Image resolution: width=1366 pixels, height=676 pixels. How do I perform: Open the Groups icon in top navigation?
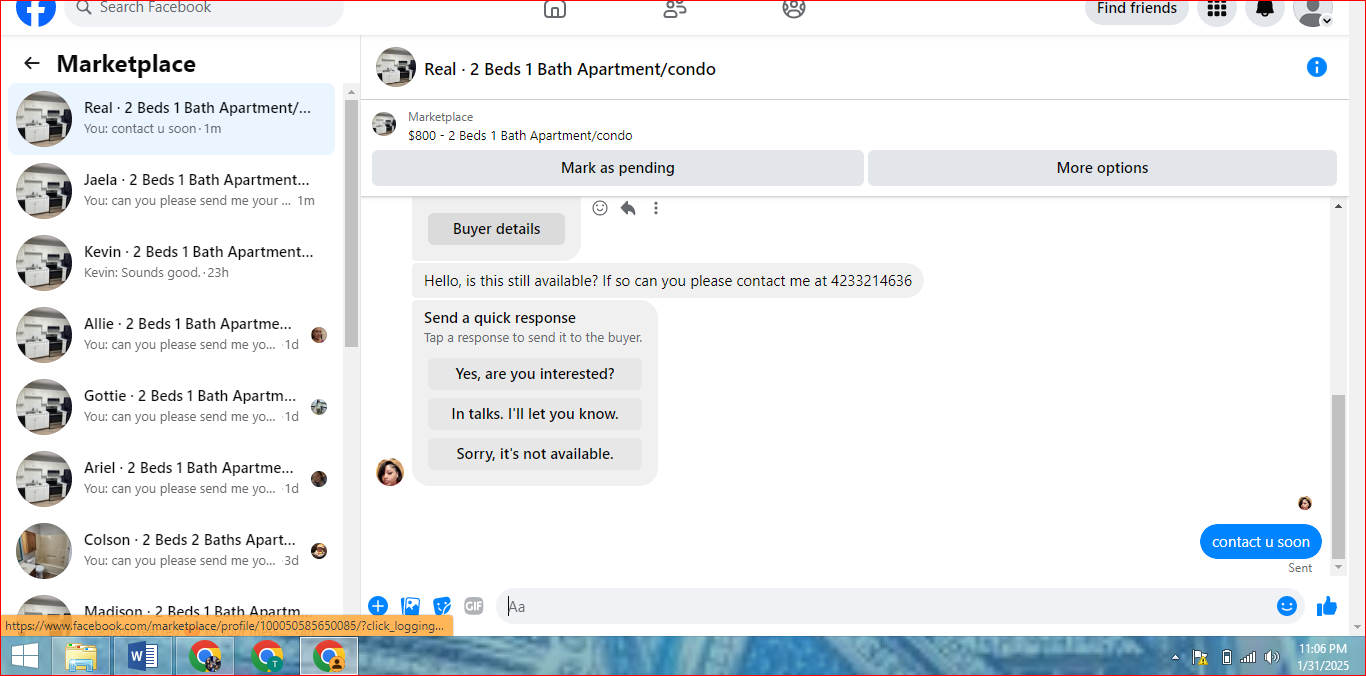point(794,9)
